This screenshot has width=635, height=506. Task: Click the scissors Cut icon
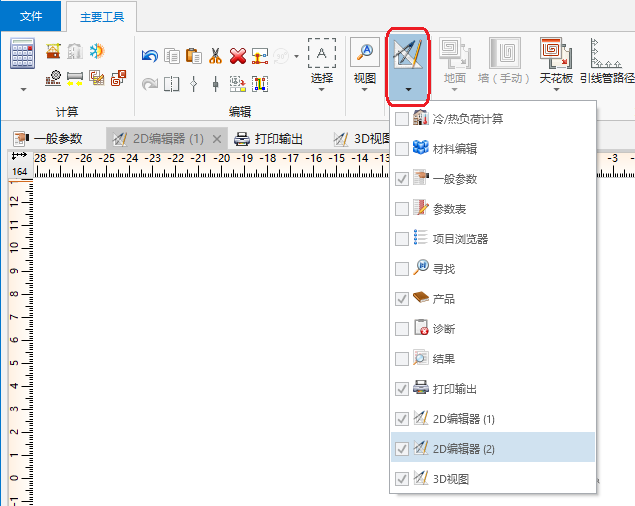pos(215,56)
